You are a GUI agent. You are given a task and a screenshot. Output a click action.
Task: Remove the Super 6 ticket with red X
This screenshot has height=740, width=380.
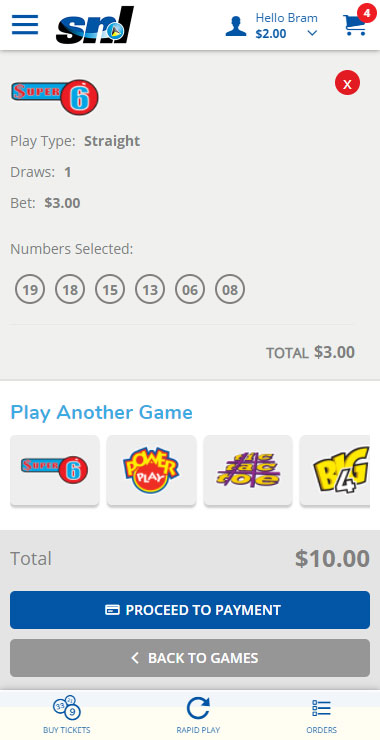(x=347, y=83)
